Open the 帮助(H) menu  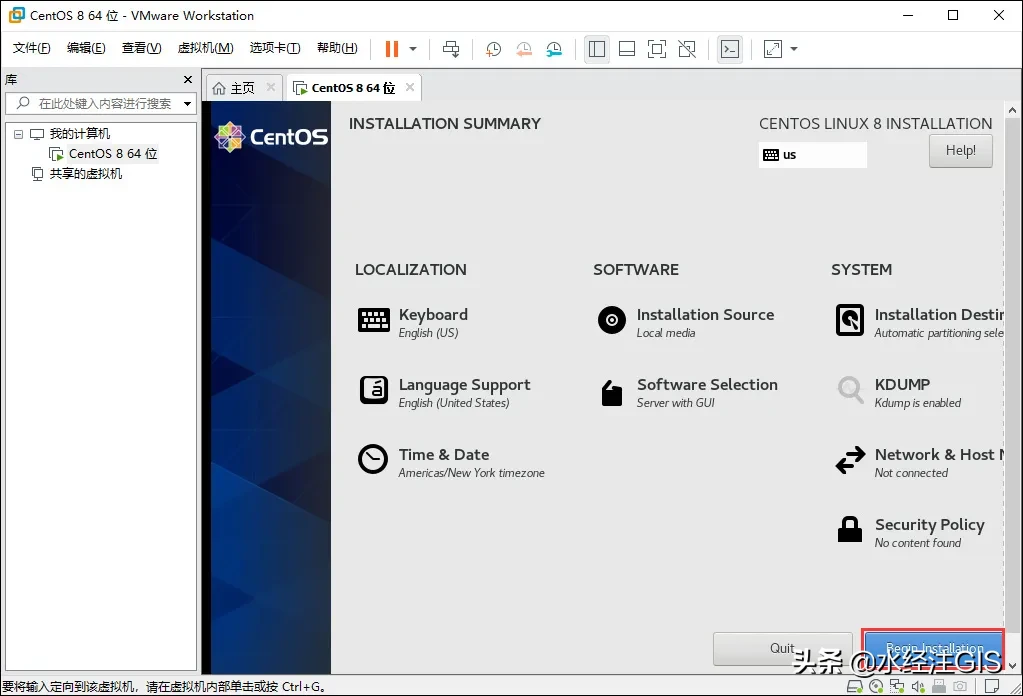point(337,48)
